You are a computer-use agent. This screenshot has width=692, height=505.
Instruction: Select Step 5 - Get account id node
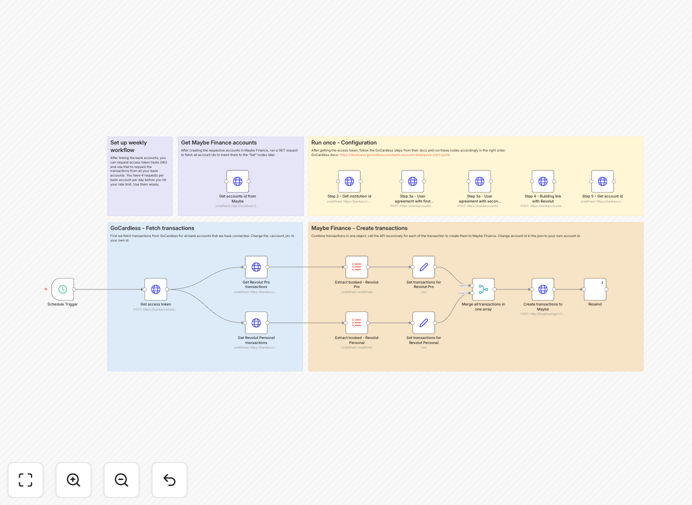coord(602,181)
